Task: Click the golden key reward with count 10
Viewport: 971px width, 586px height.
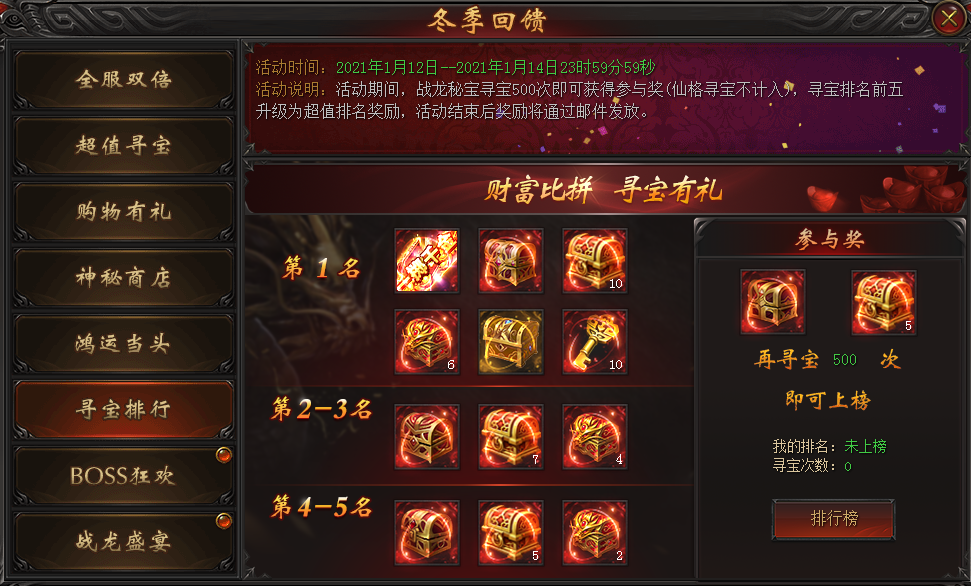Action: pyautogui.click(x=594, y=342)
